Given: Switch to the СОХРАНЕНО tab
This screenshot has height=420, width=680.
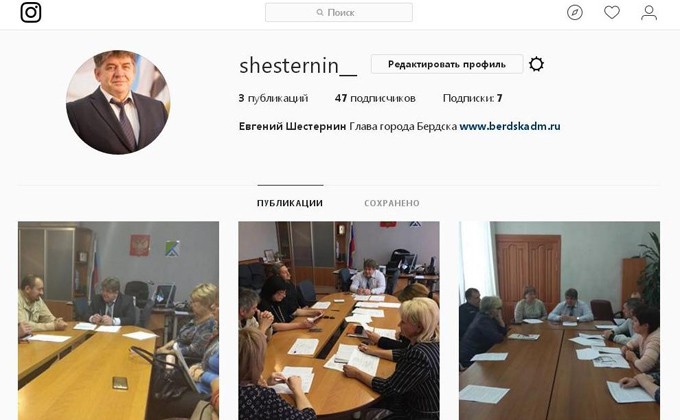Looking at the screenshot, I should [392, 203].
